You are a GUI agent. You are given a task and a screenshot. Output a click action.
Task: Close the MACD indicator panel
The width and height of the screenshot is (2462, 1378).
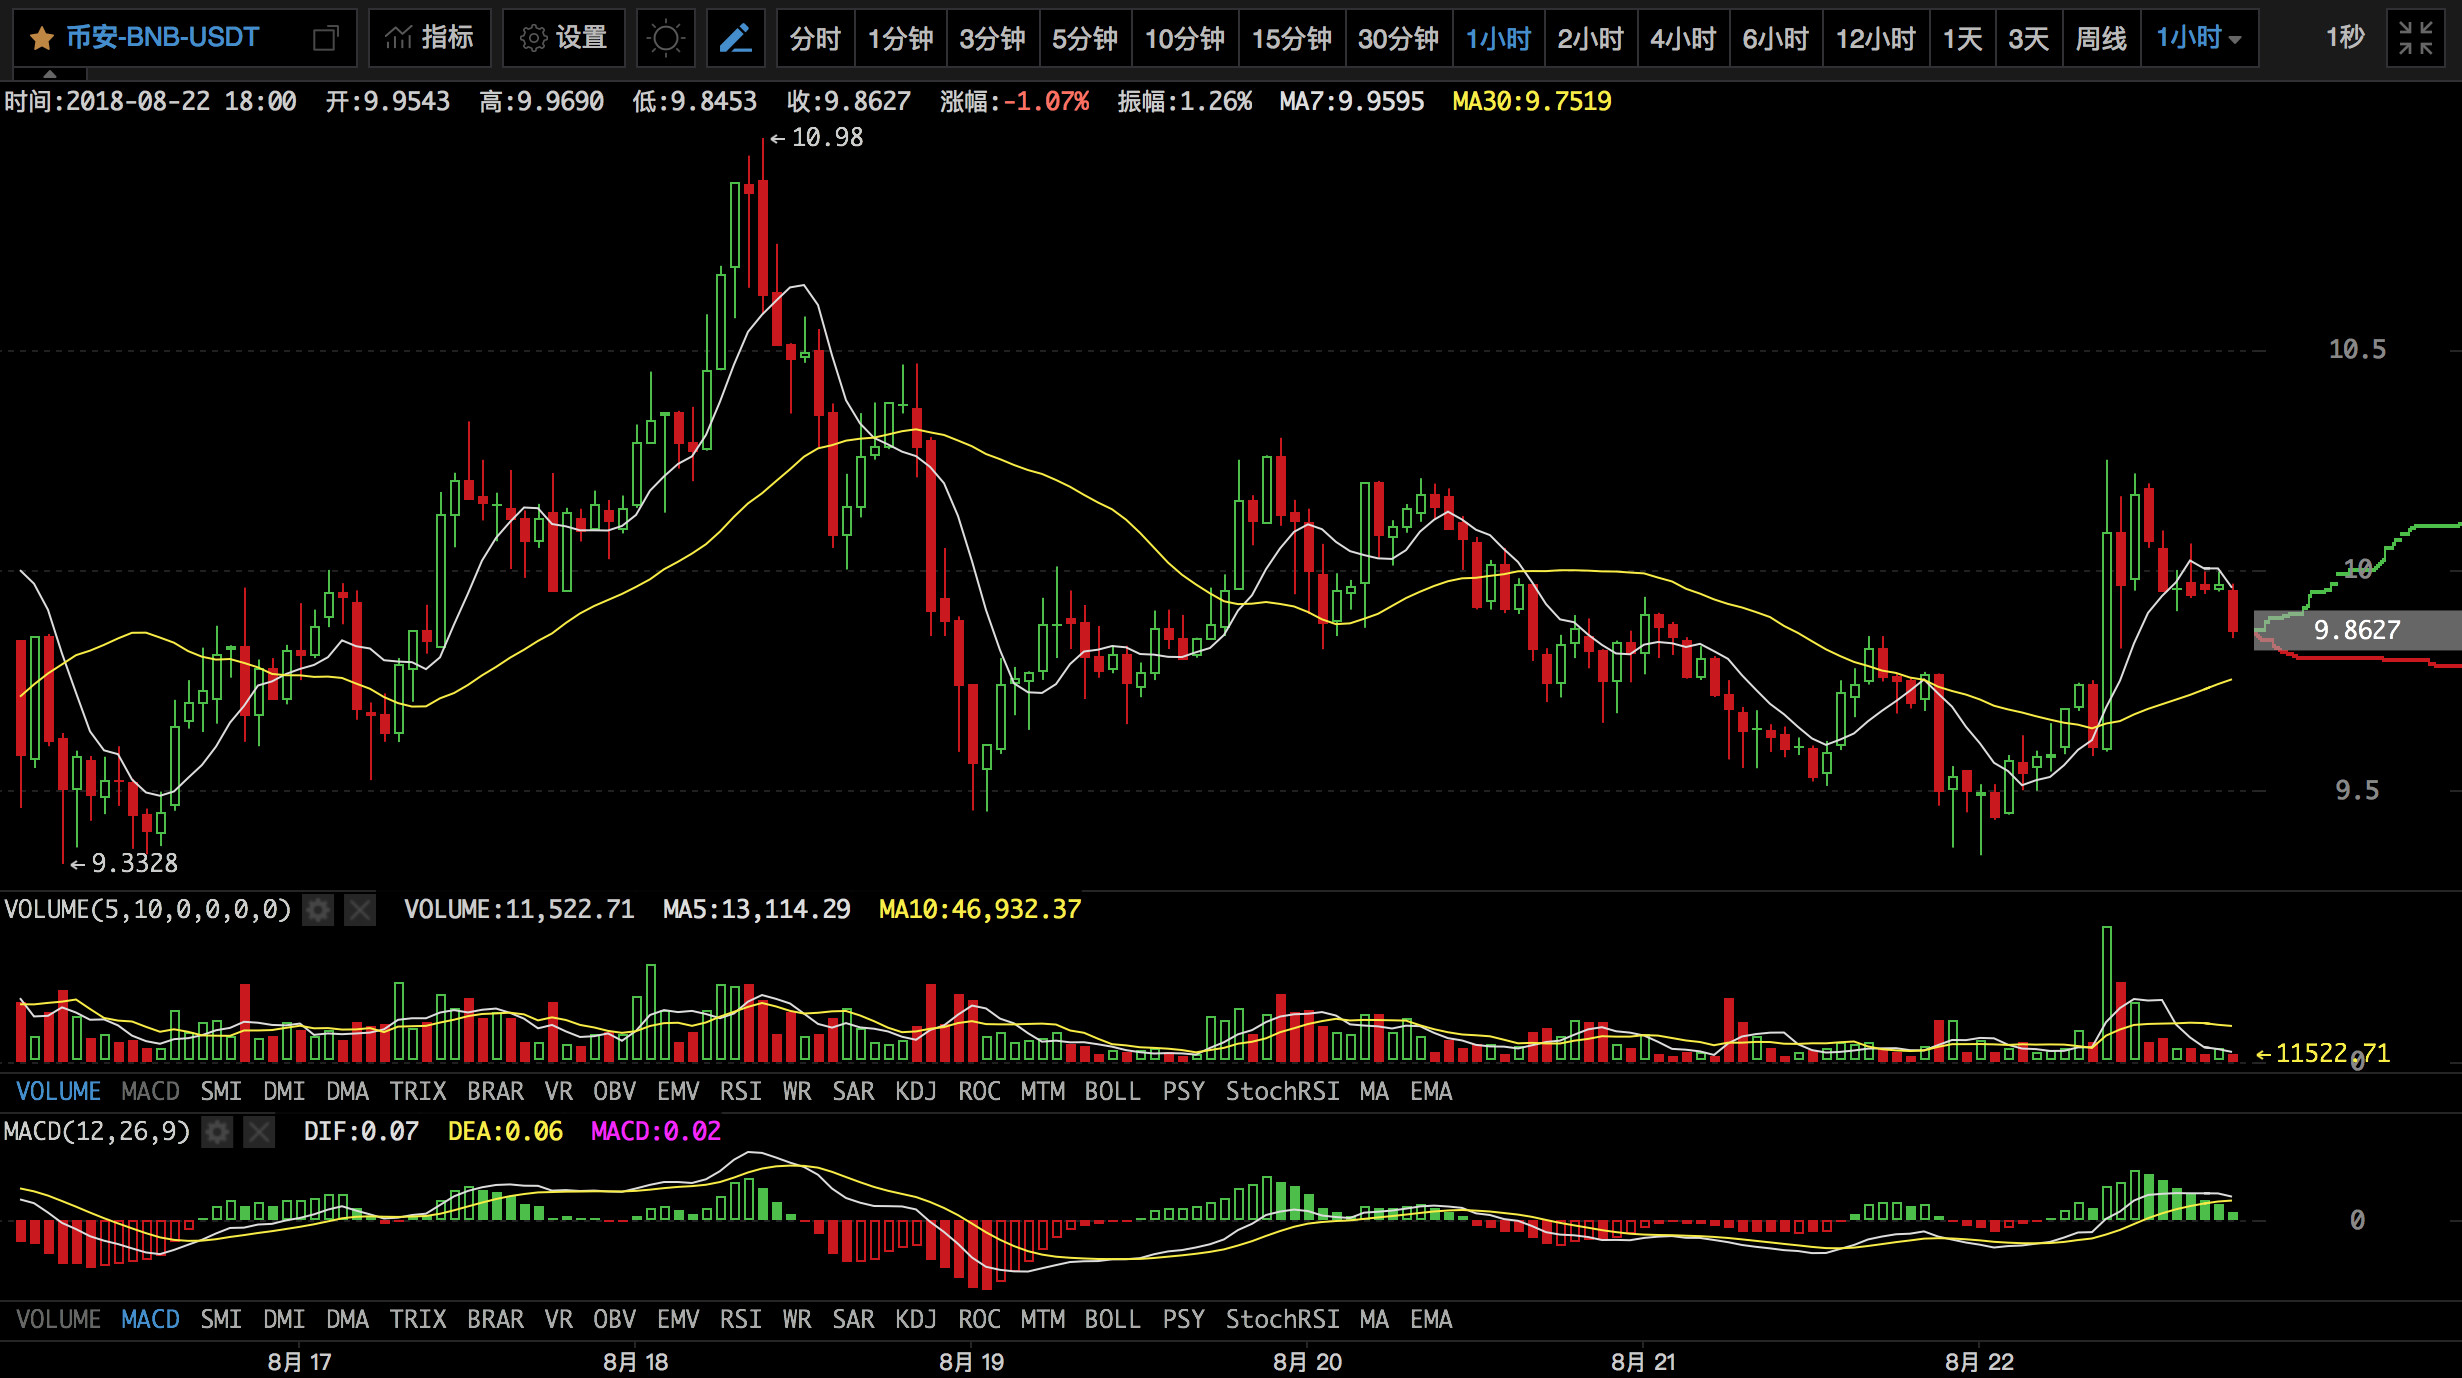coord(259,1132)
